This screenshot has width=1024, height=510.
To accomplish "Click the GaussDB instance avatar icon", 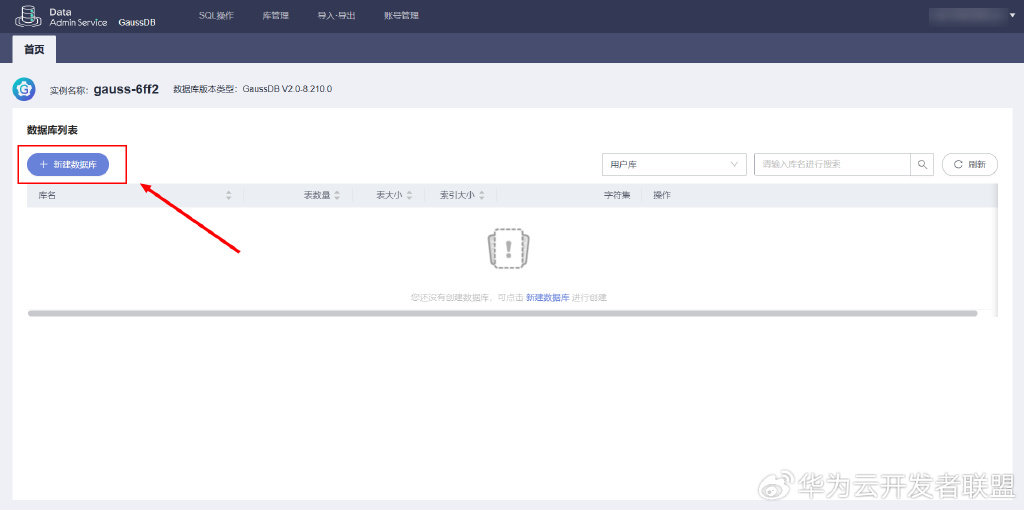I will pos(24,89).
